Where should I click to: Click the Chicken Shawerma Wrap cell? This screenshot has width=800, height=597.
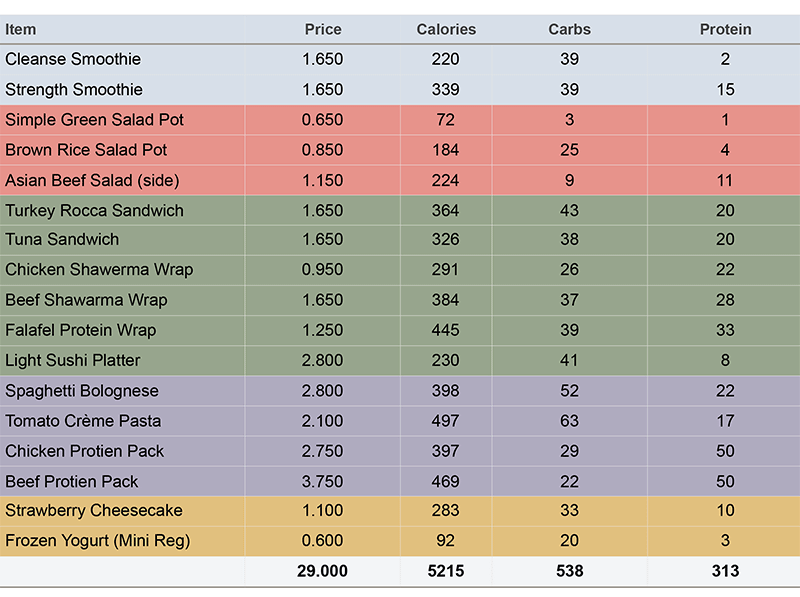pyautogui.click(x=99, y=270)
